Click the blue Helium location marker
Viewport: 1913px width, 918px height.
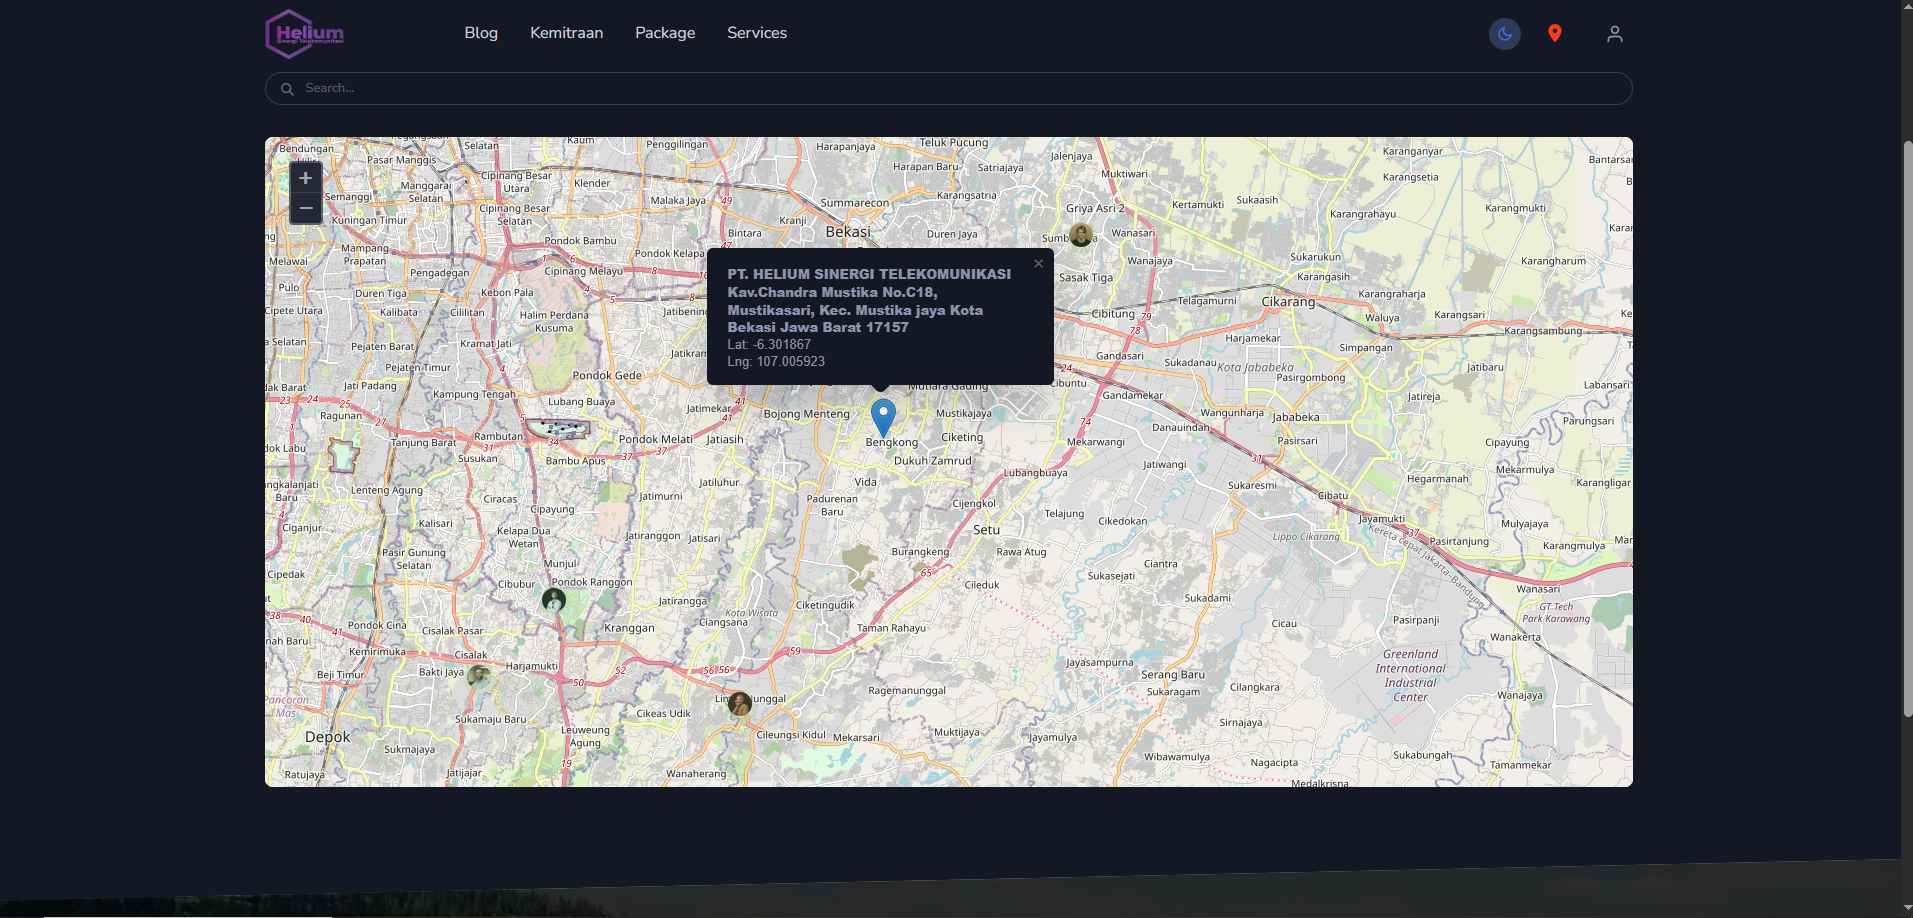coord(883,418)
